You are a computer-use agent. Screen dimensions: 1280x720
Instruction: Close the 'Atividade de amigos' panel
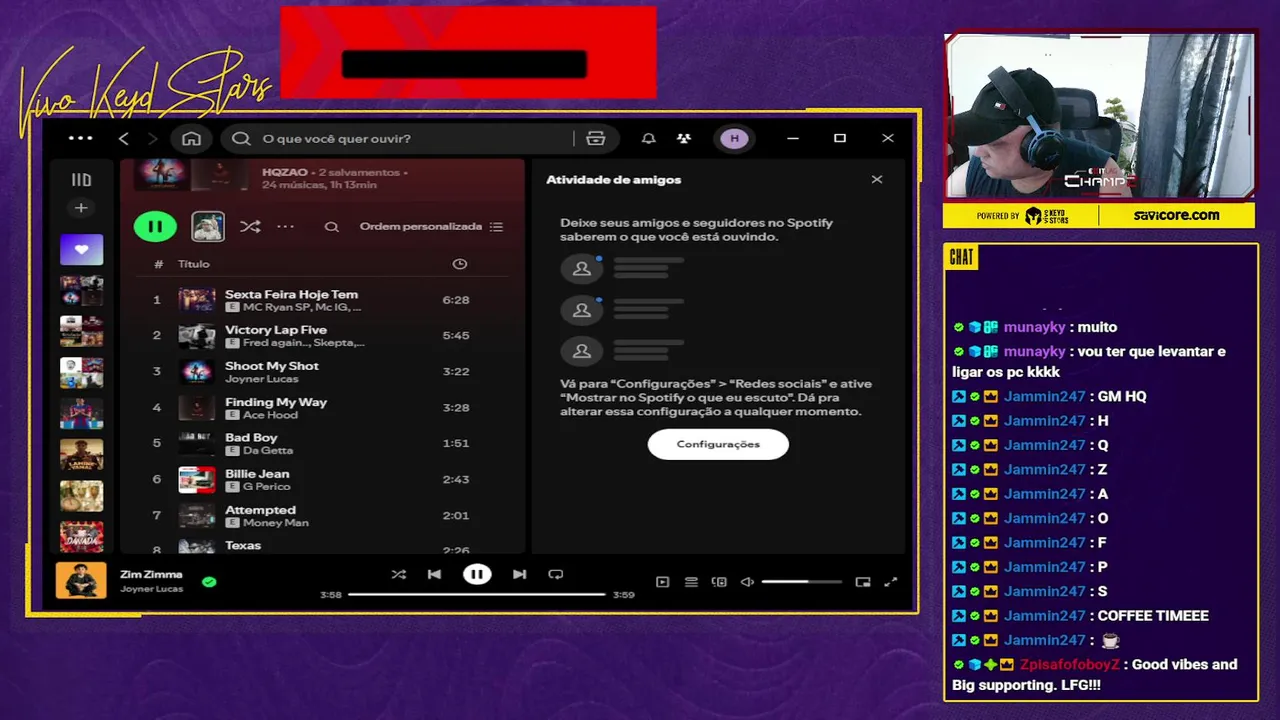pos(877,180)
